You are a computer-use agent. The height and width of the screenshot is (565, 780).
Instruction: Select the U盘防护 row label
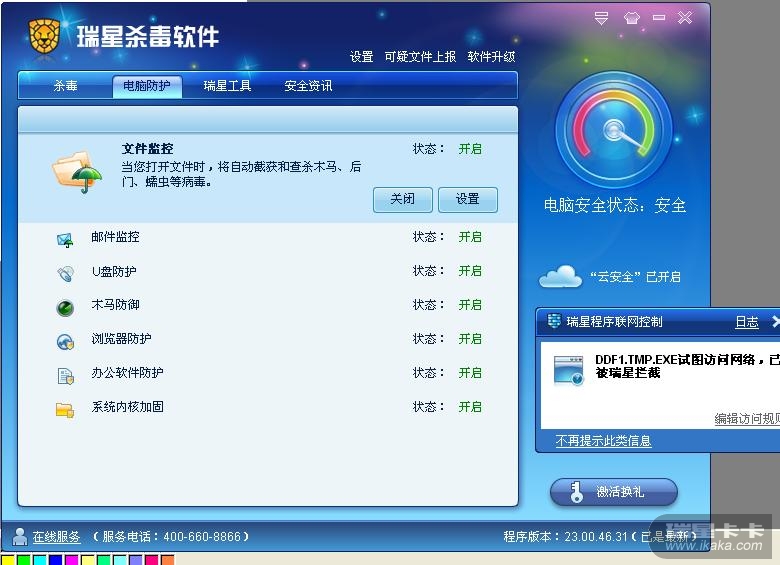click(x=114, y=271)
